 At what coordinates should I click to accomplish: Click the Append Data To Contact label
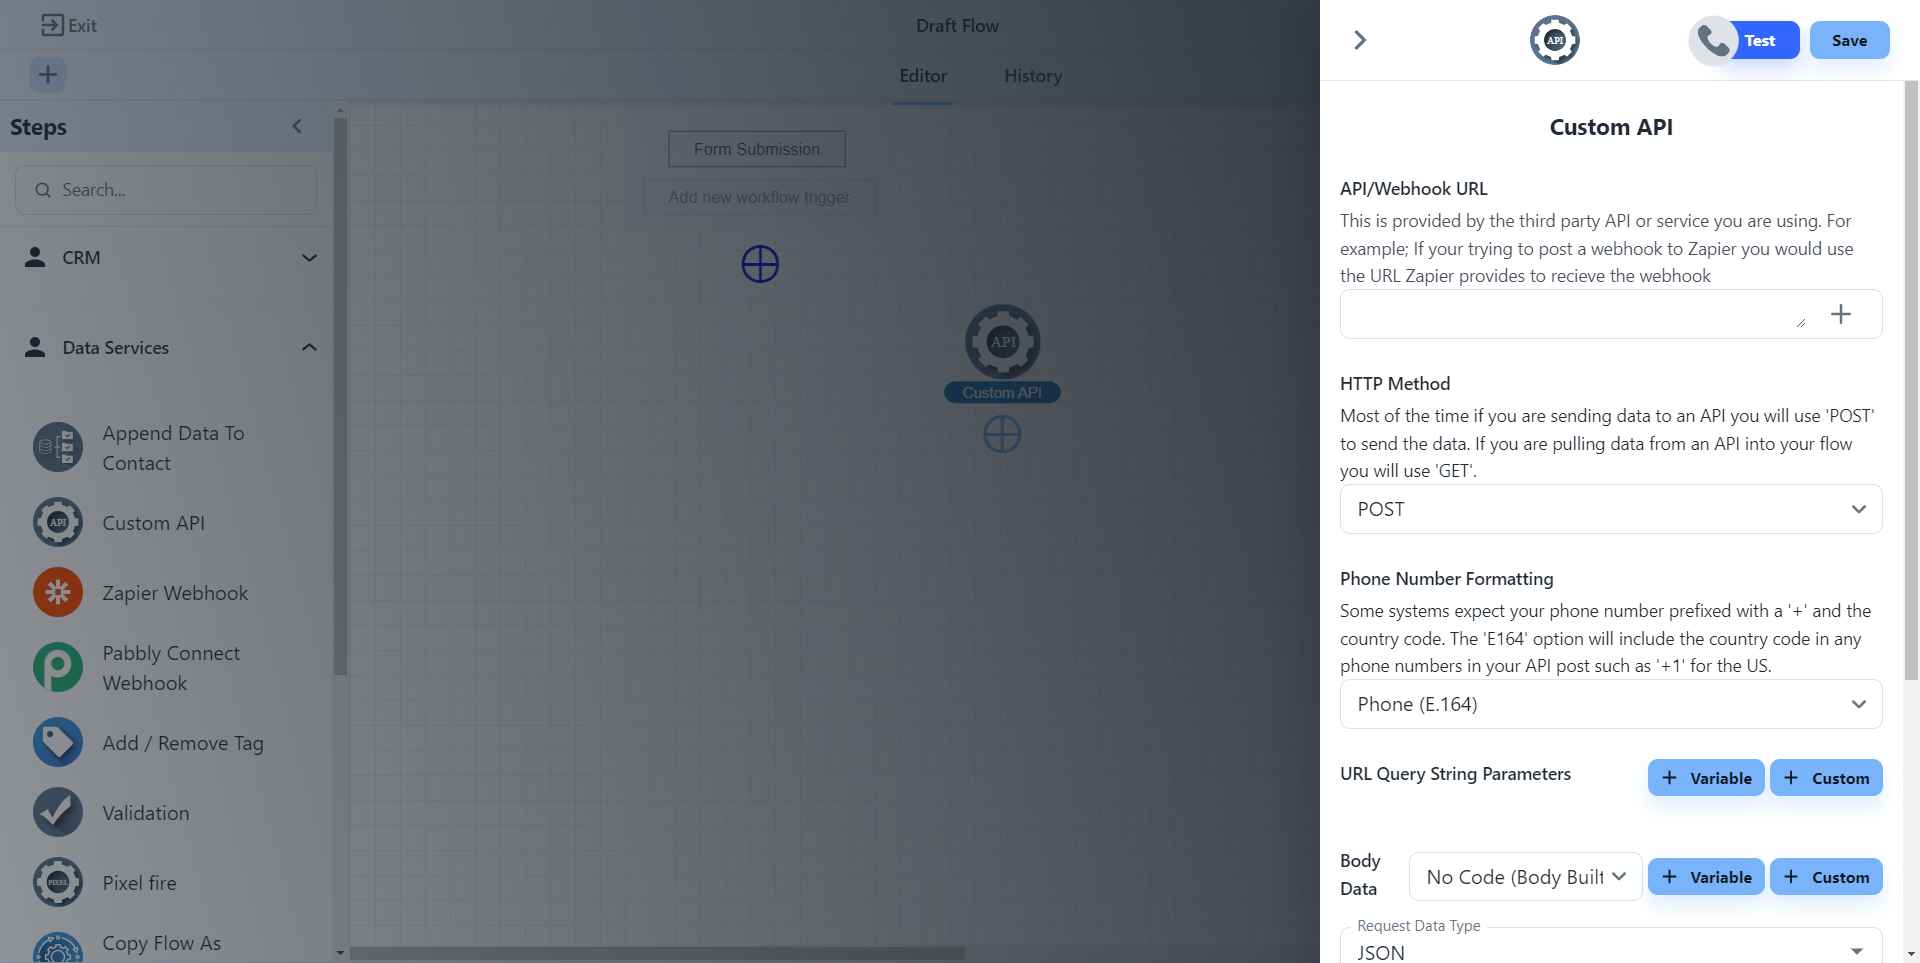click(x=173, y=448)
